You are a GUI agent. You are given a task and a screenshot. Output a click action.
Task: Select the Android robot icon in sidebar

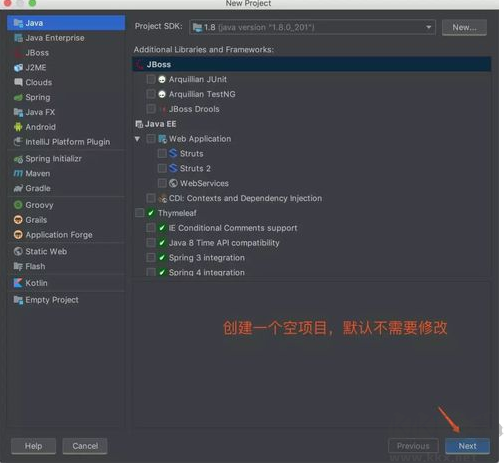tap(18, 127)
